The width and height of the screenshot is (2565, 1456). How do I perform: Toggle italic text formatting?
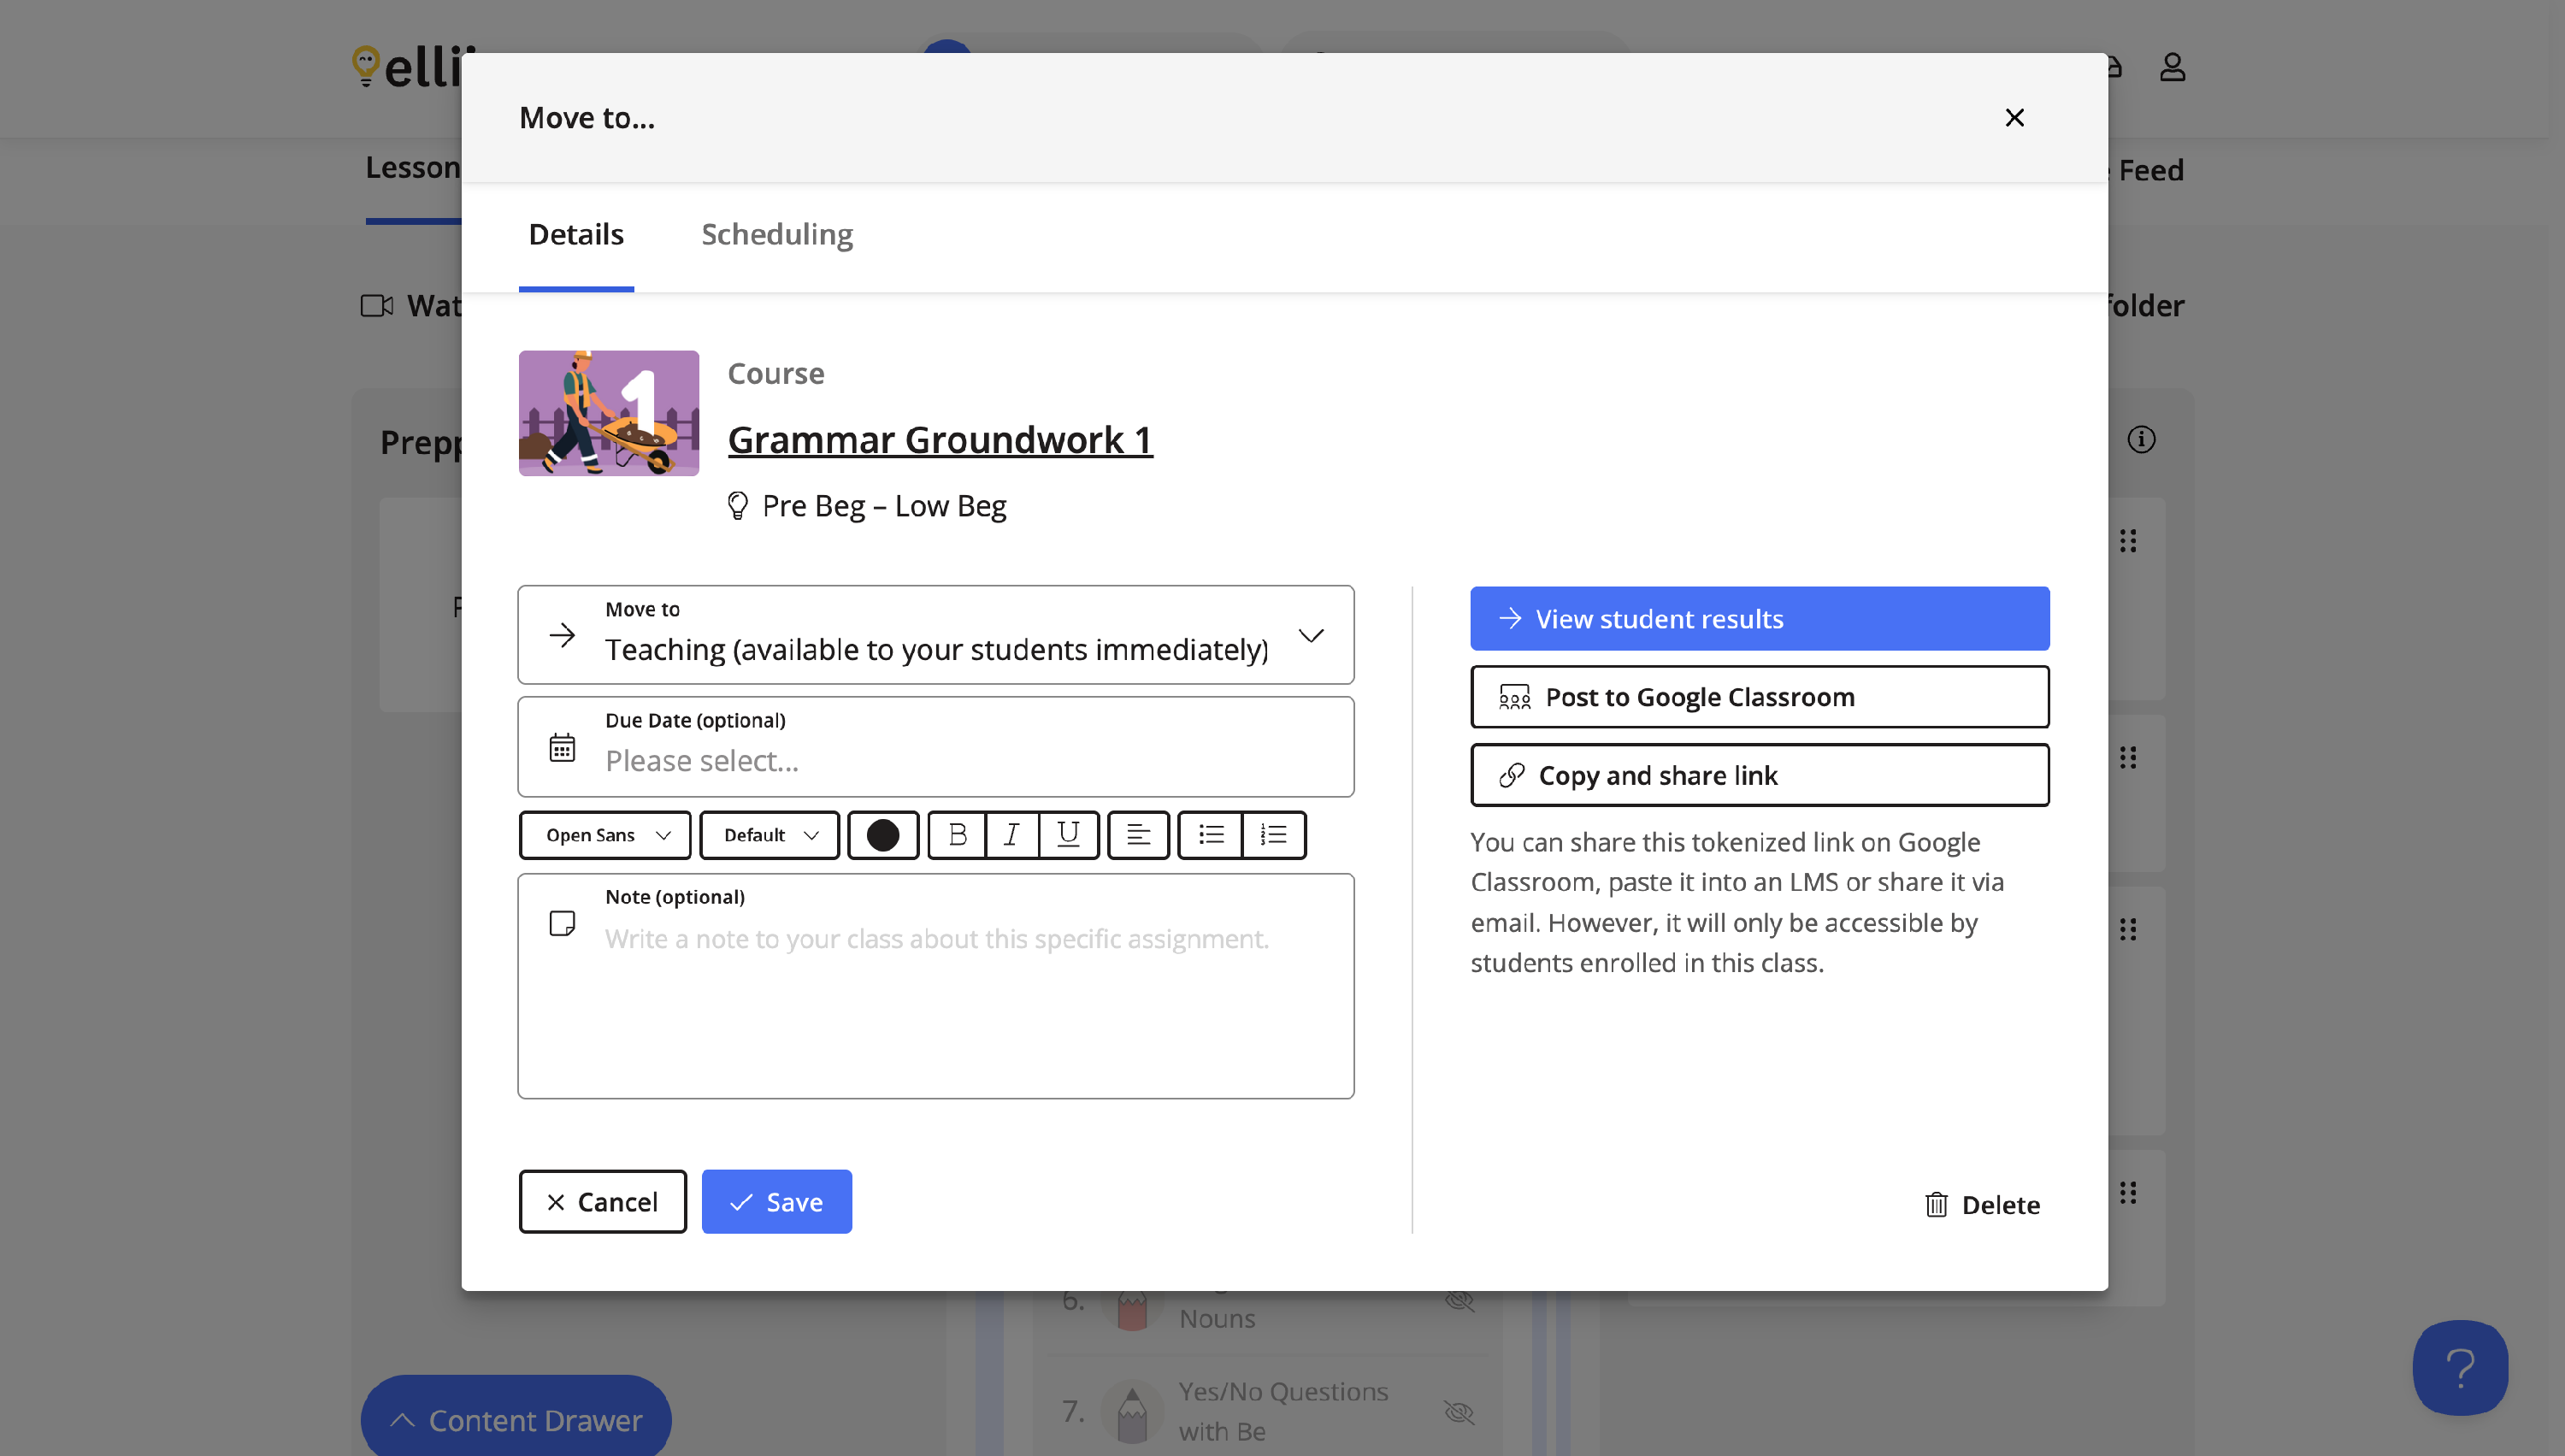pos(1012,834)
